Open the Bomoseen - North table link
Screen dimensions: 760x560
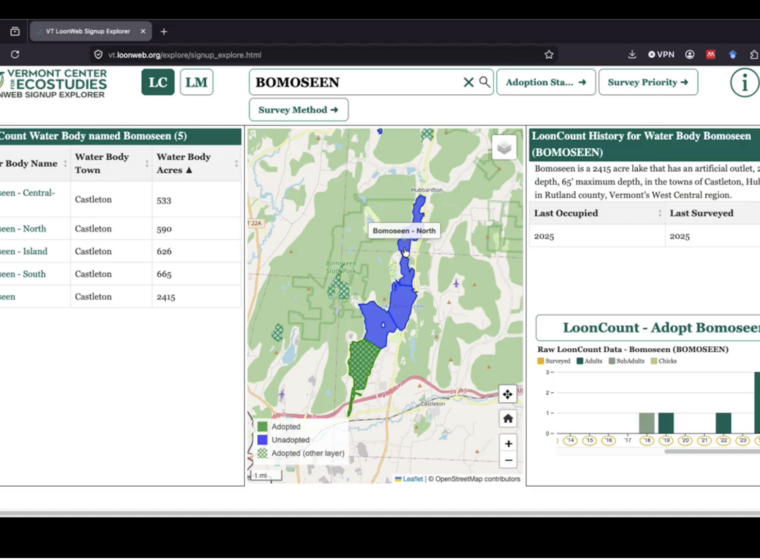point(23,228)
